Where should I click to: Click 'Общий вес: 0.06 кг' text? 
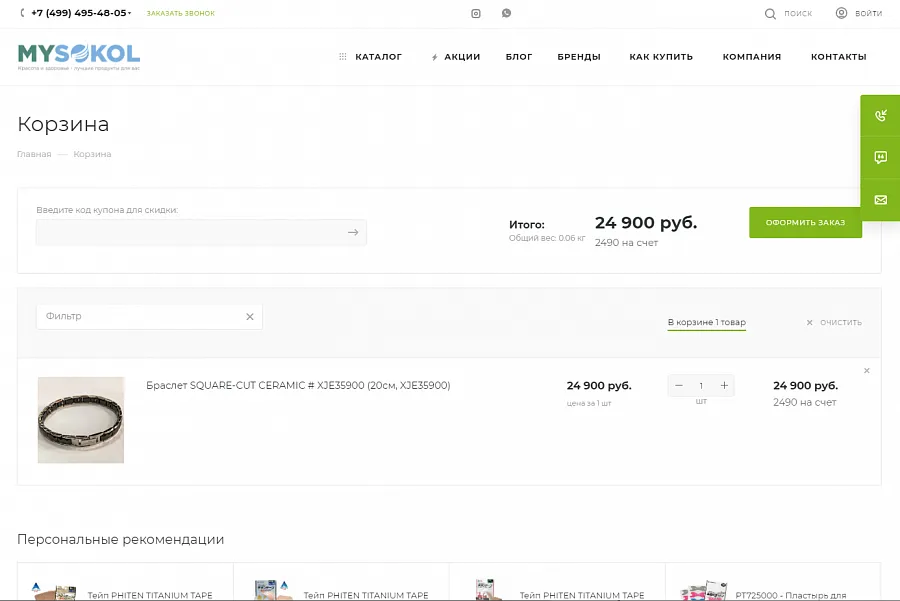(x=547, y=238)
